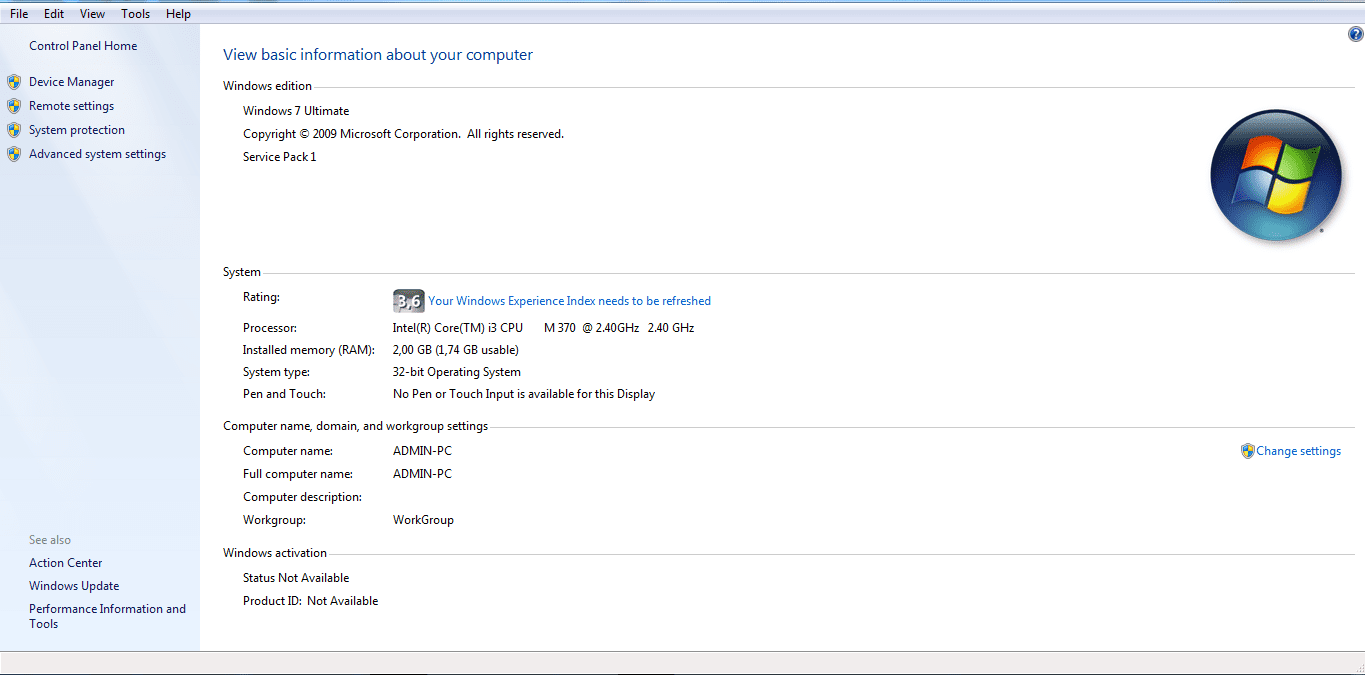
Task: Open Action Center link
Action: 66,563
